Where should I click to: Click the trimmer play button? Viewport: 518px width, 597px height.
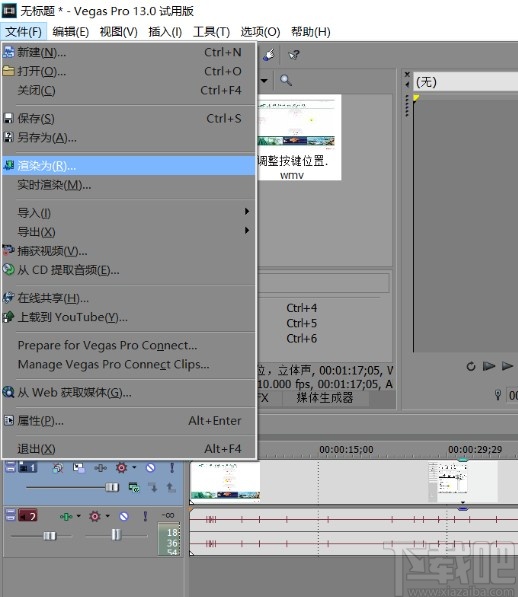(507, 366)
